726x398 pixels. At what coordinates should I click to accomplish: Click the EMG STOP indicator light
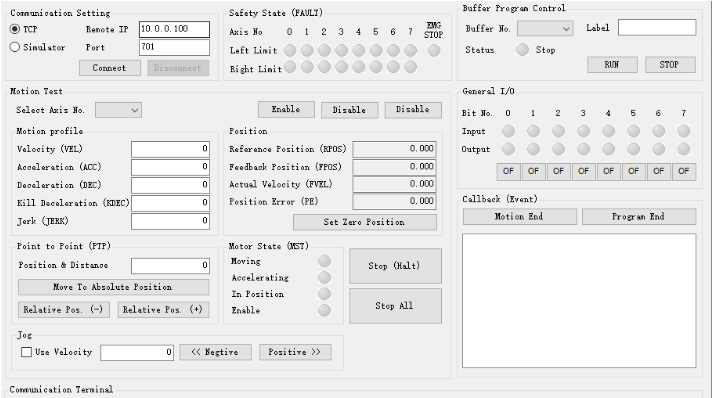[x=434, y=50]
